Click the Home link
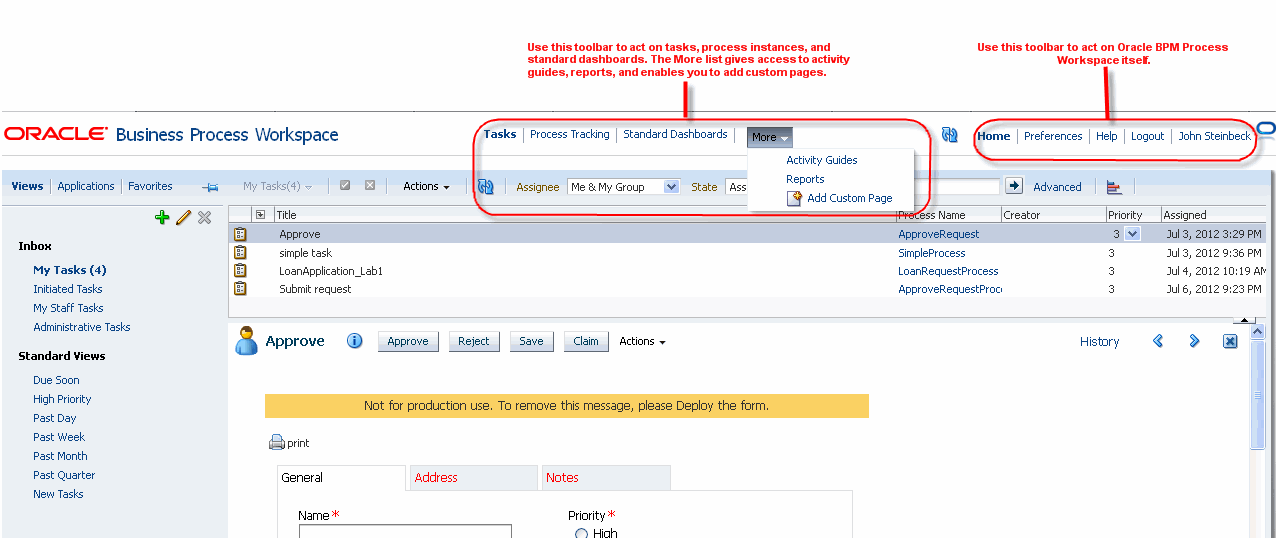 tap(994, 136)
